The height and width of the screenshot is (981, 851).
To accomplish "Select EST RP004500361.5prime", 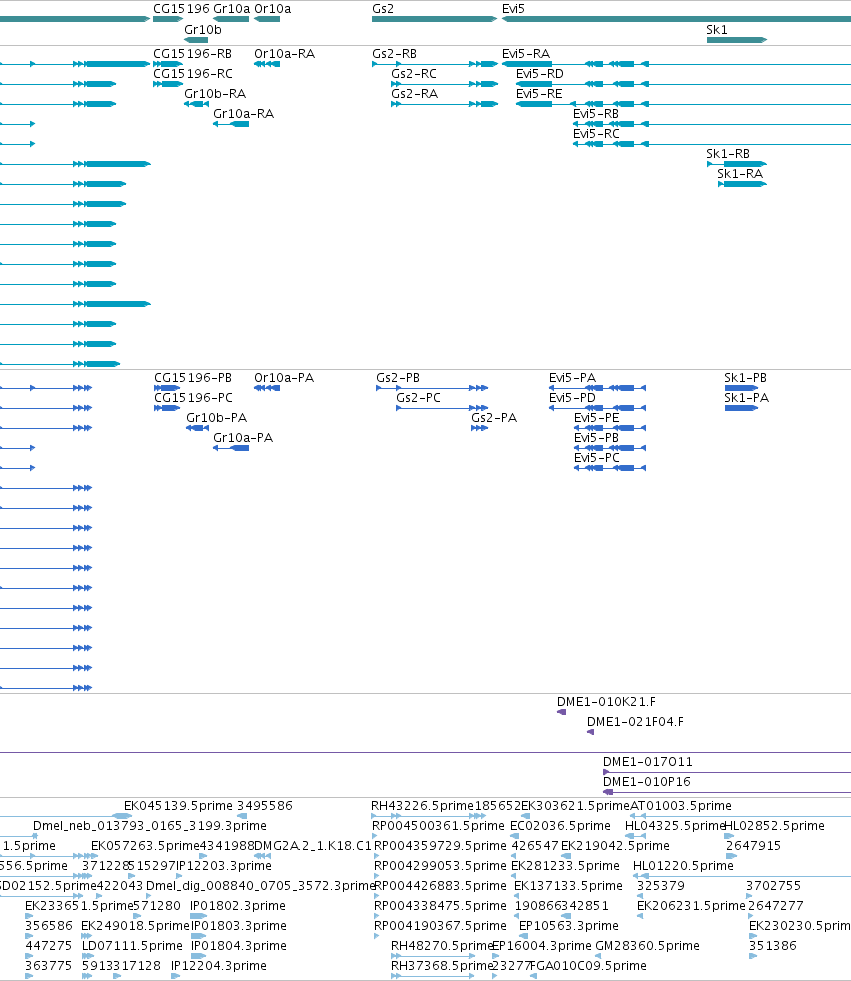I will click(x=438, y=826).
